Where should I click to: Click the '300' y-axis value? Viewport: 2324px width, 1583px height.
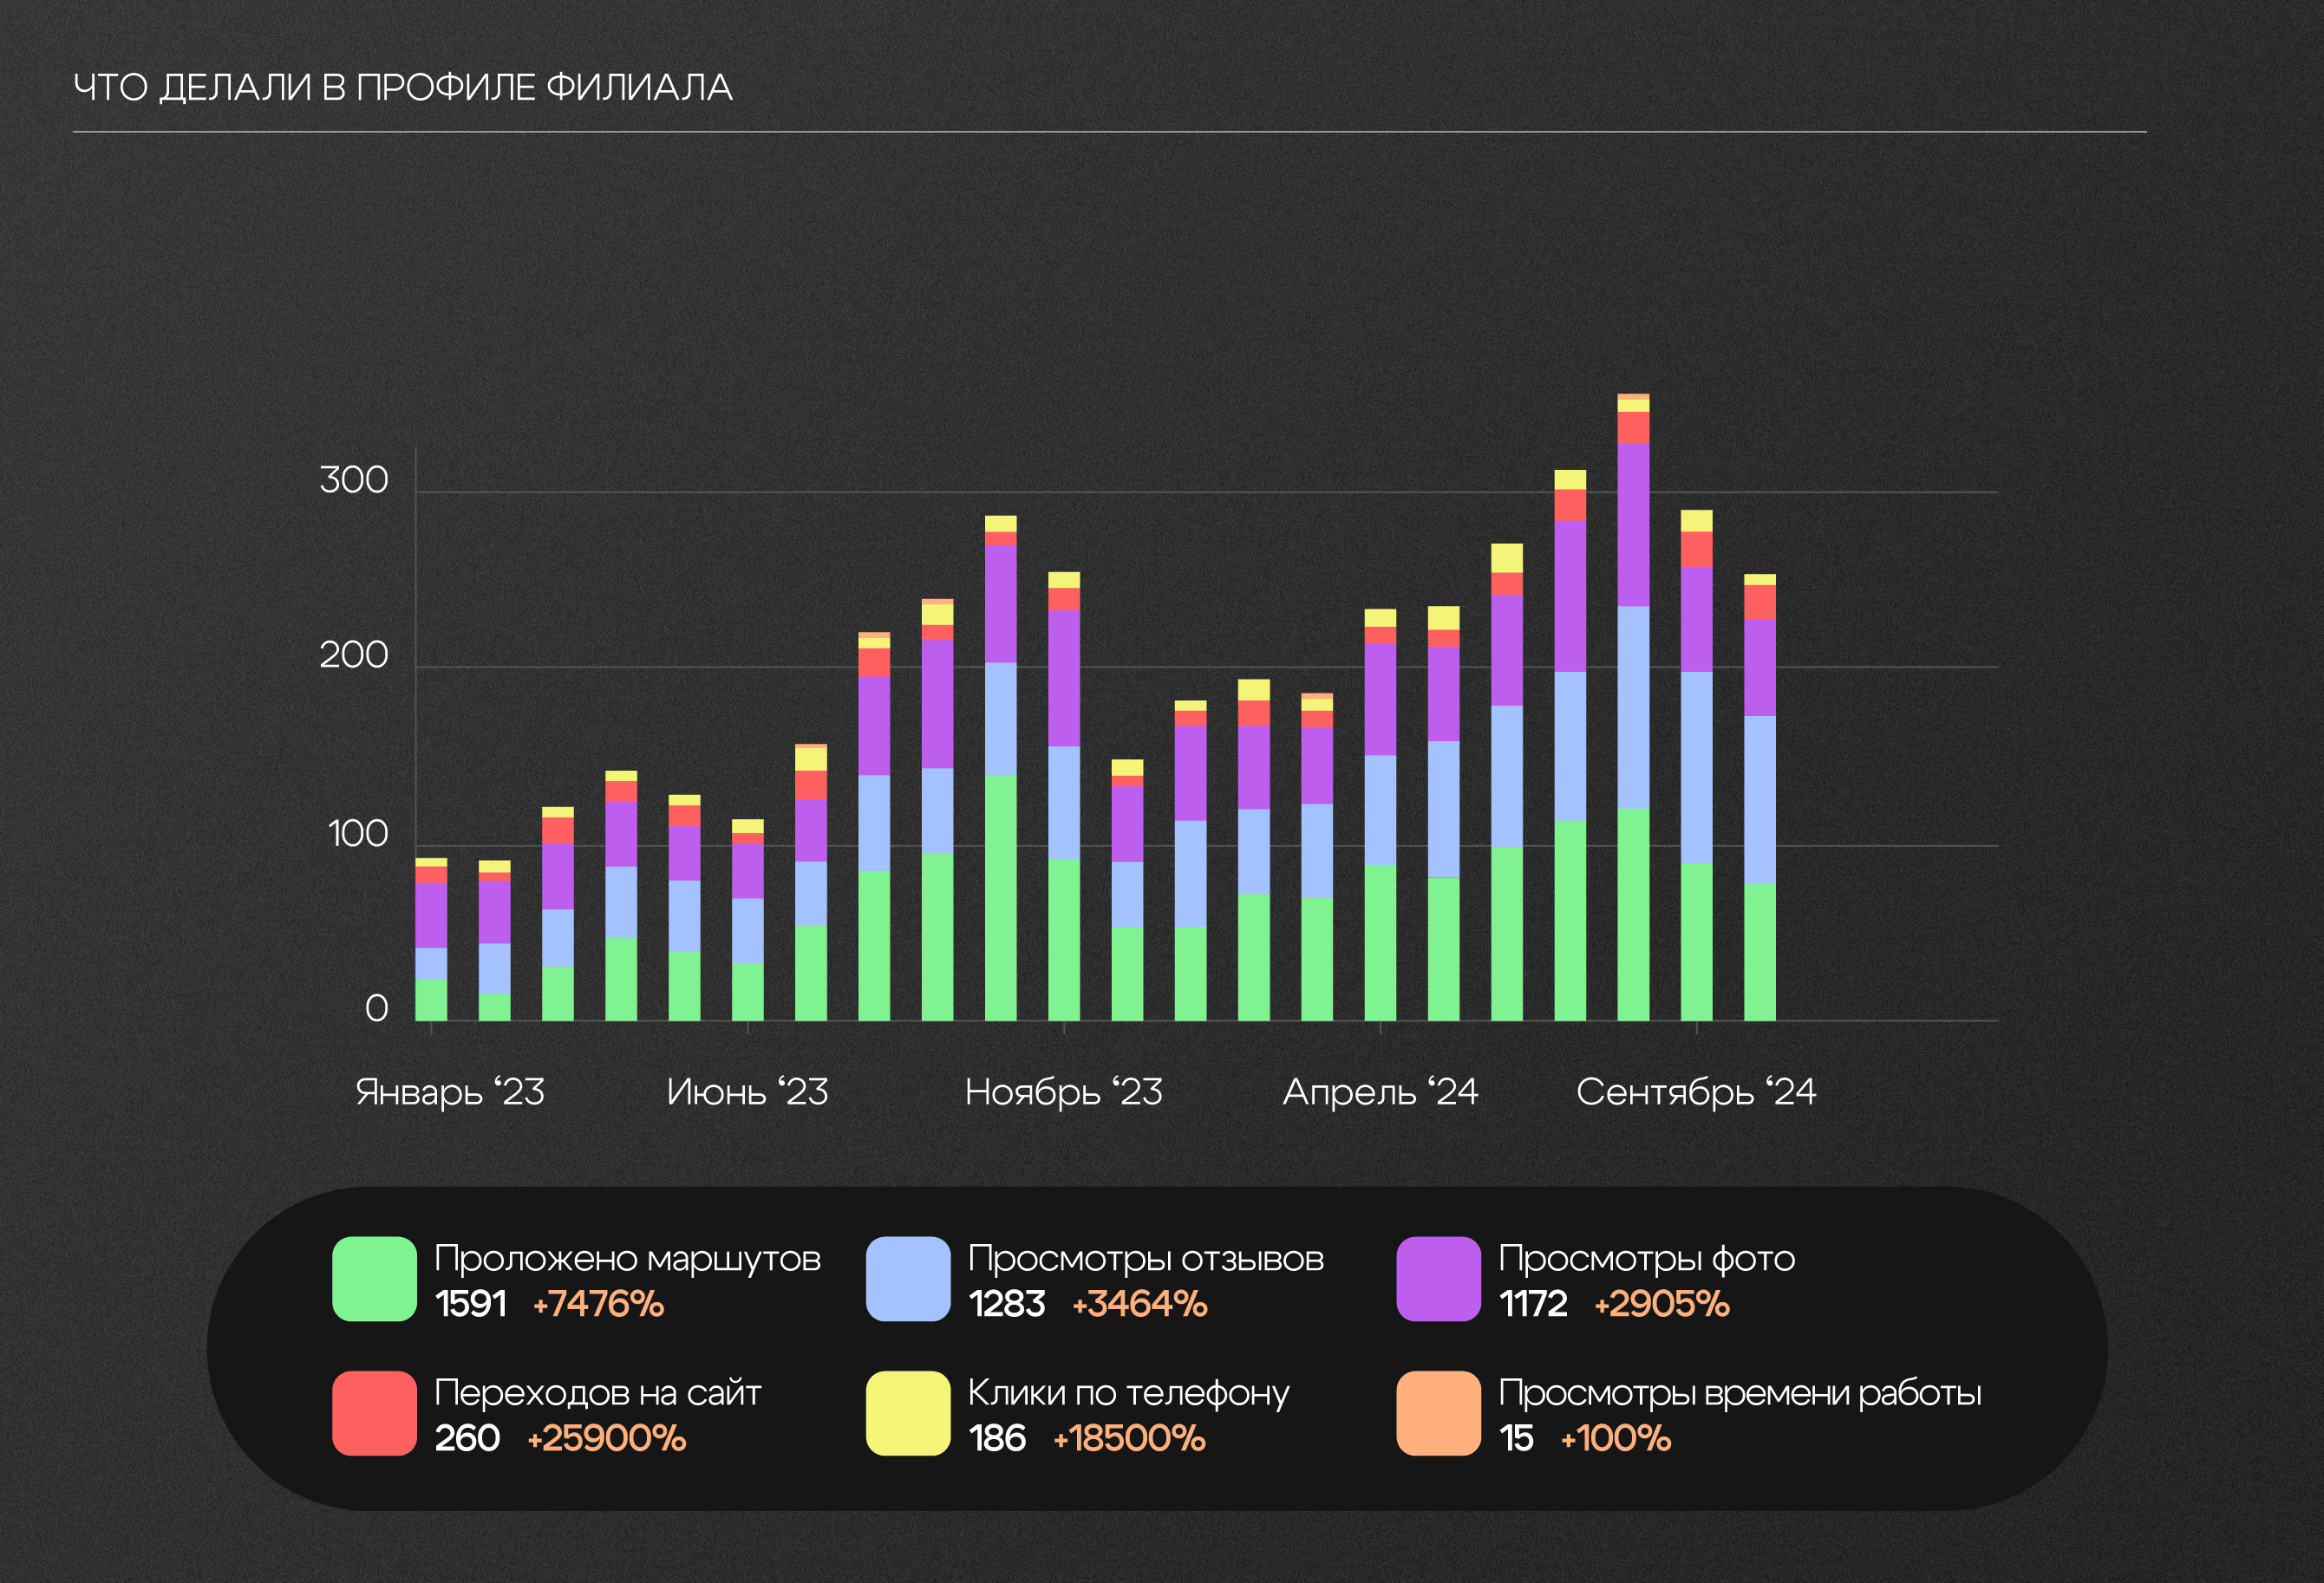[354, 480]
